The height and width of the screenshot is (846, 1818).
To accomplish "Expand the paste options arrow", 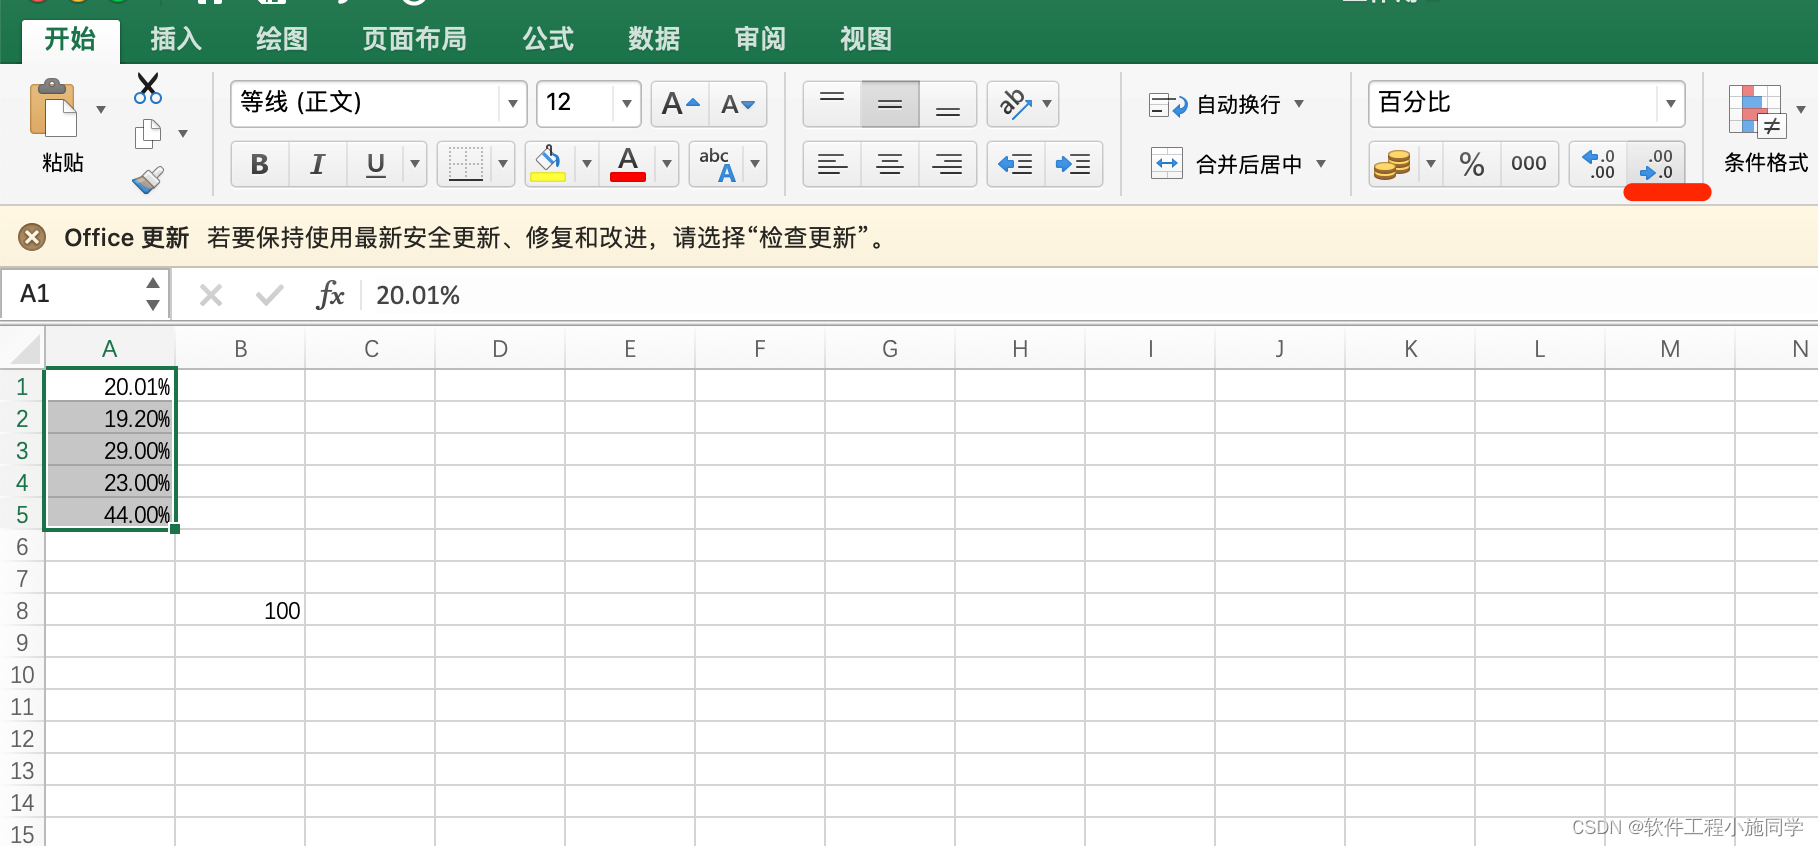I will click(x=101, y=109).
